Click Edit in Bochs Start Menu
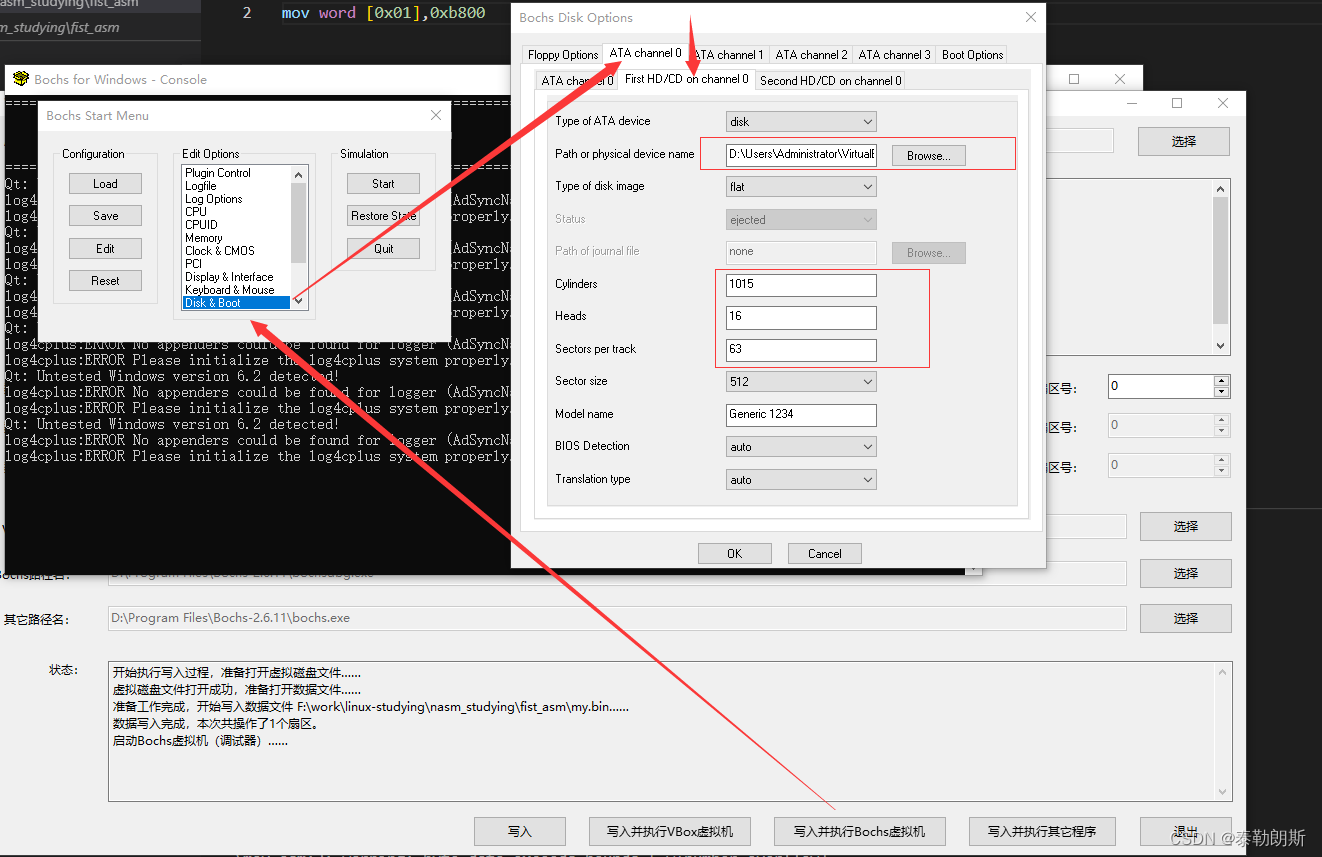 tap(105, 248)
